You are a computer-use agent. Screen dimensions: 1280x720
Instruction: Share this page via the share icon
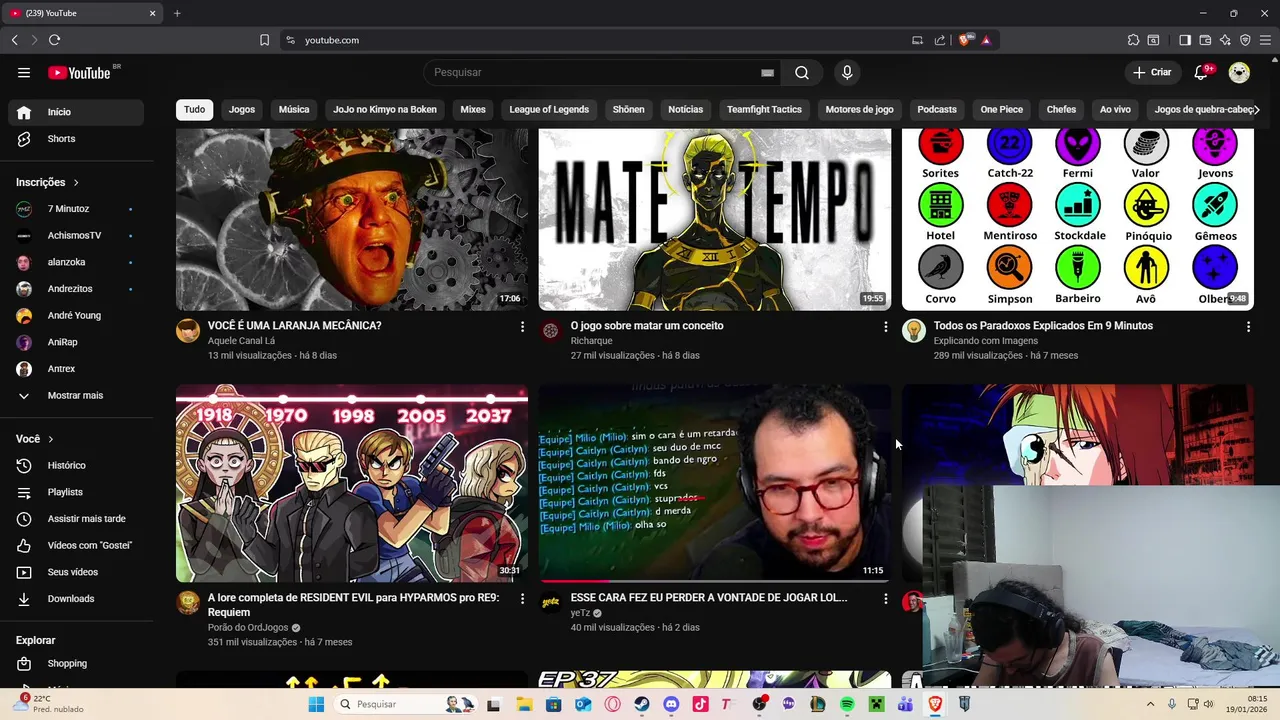pyautogui.click(x=940, y=40)
